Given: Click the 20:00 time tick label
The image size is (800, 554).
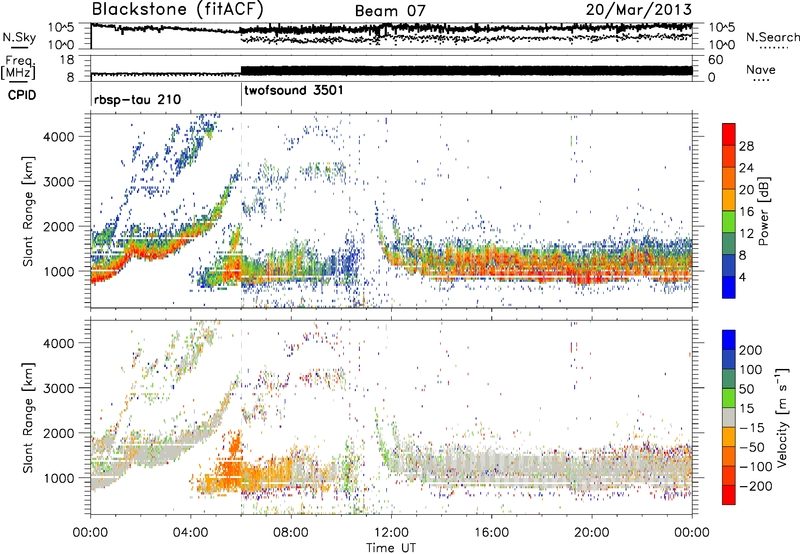Looking at the screenshot, I should (x=592, y=533).
